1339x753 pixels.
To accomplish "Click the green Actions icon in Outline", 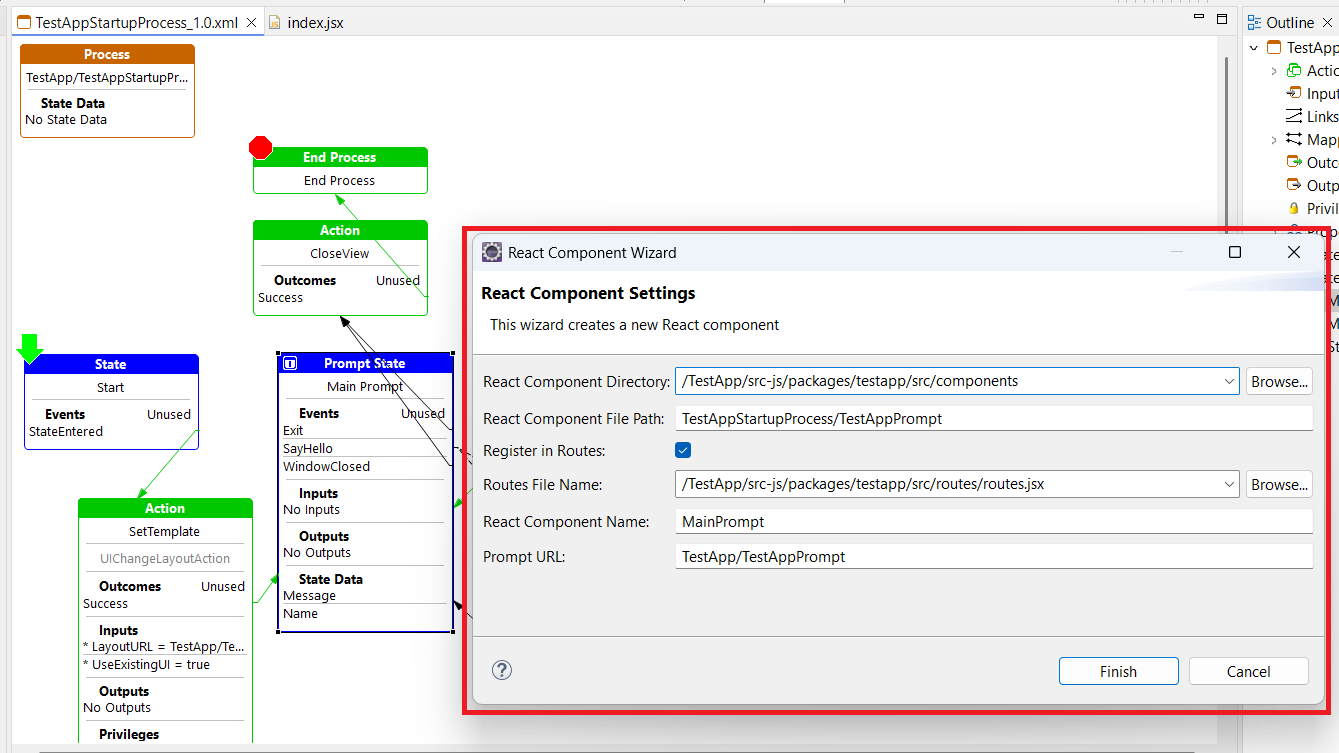I will 1294,70.
